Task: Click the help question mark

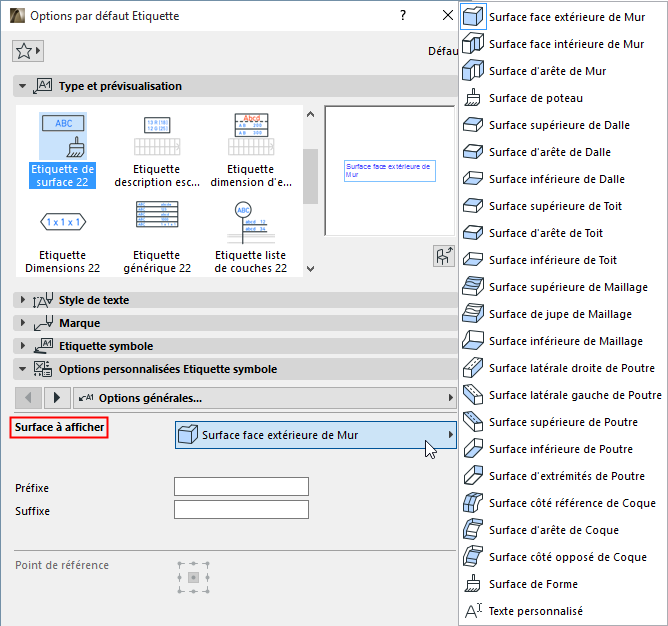Action: tap(403, 16)
